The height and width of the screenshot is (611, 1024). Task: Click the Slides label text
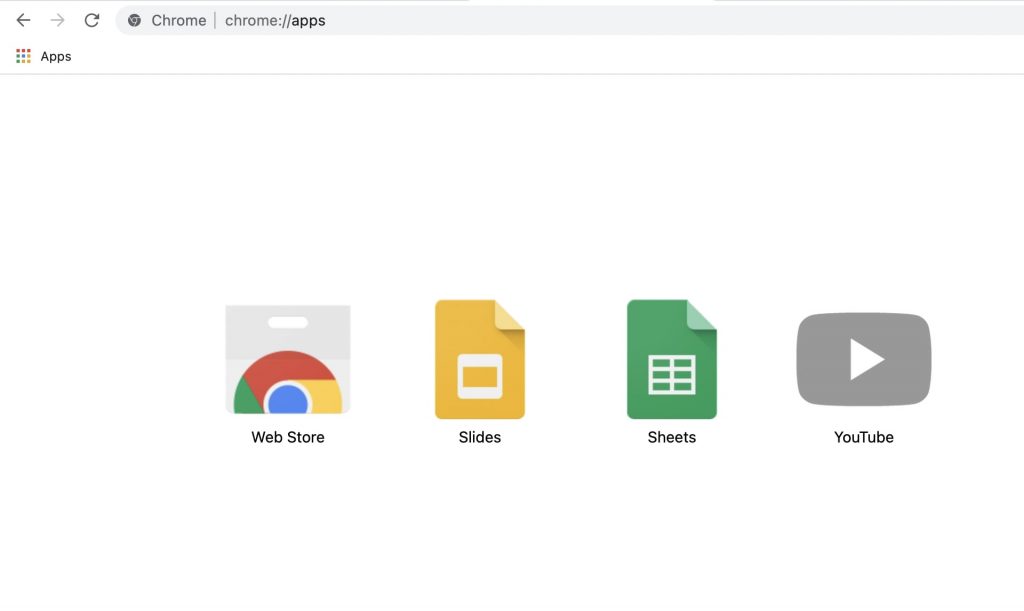coord(480,437)
